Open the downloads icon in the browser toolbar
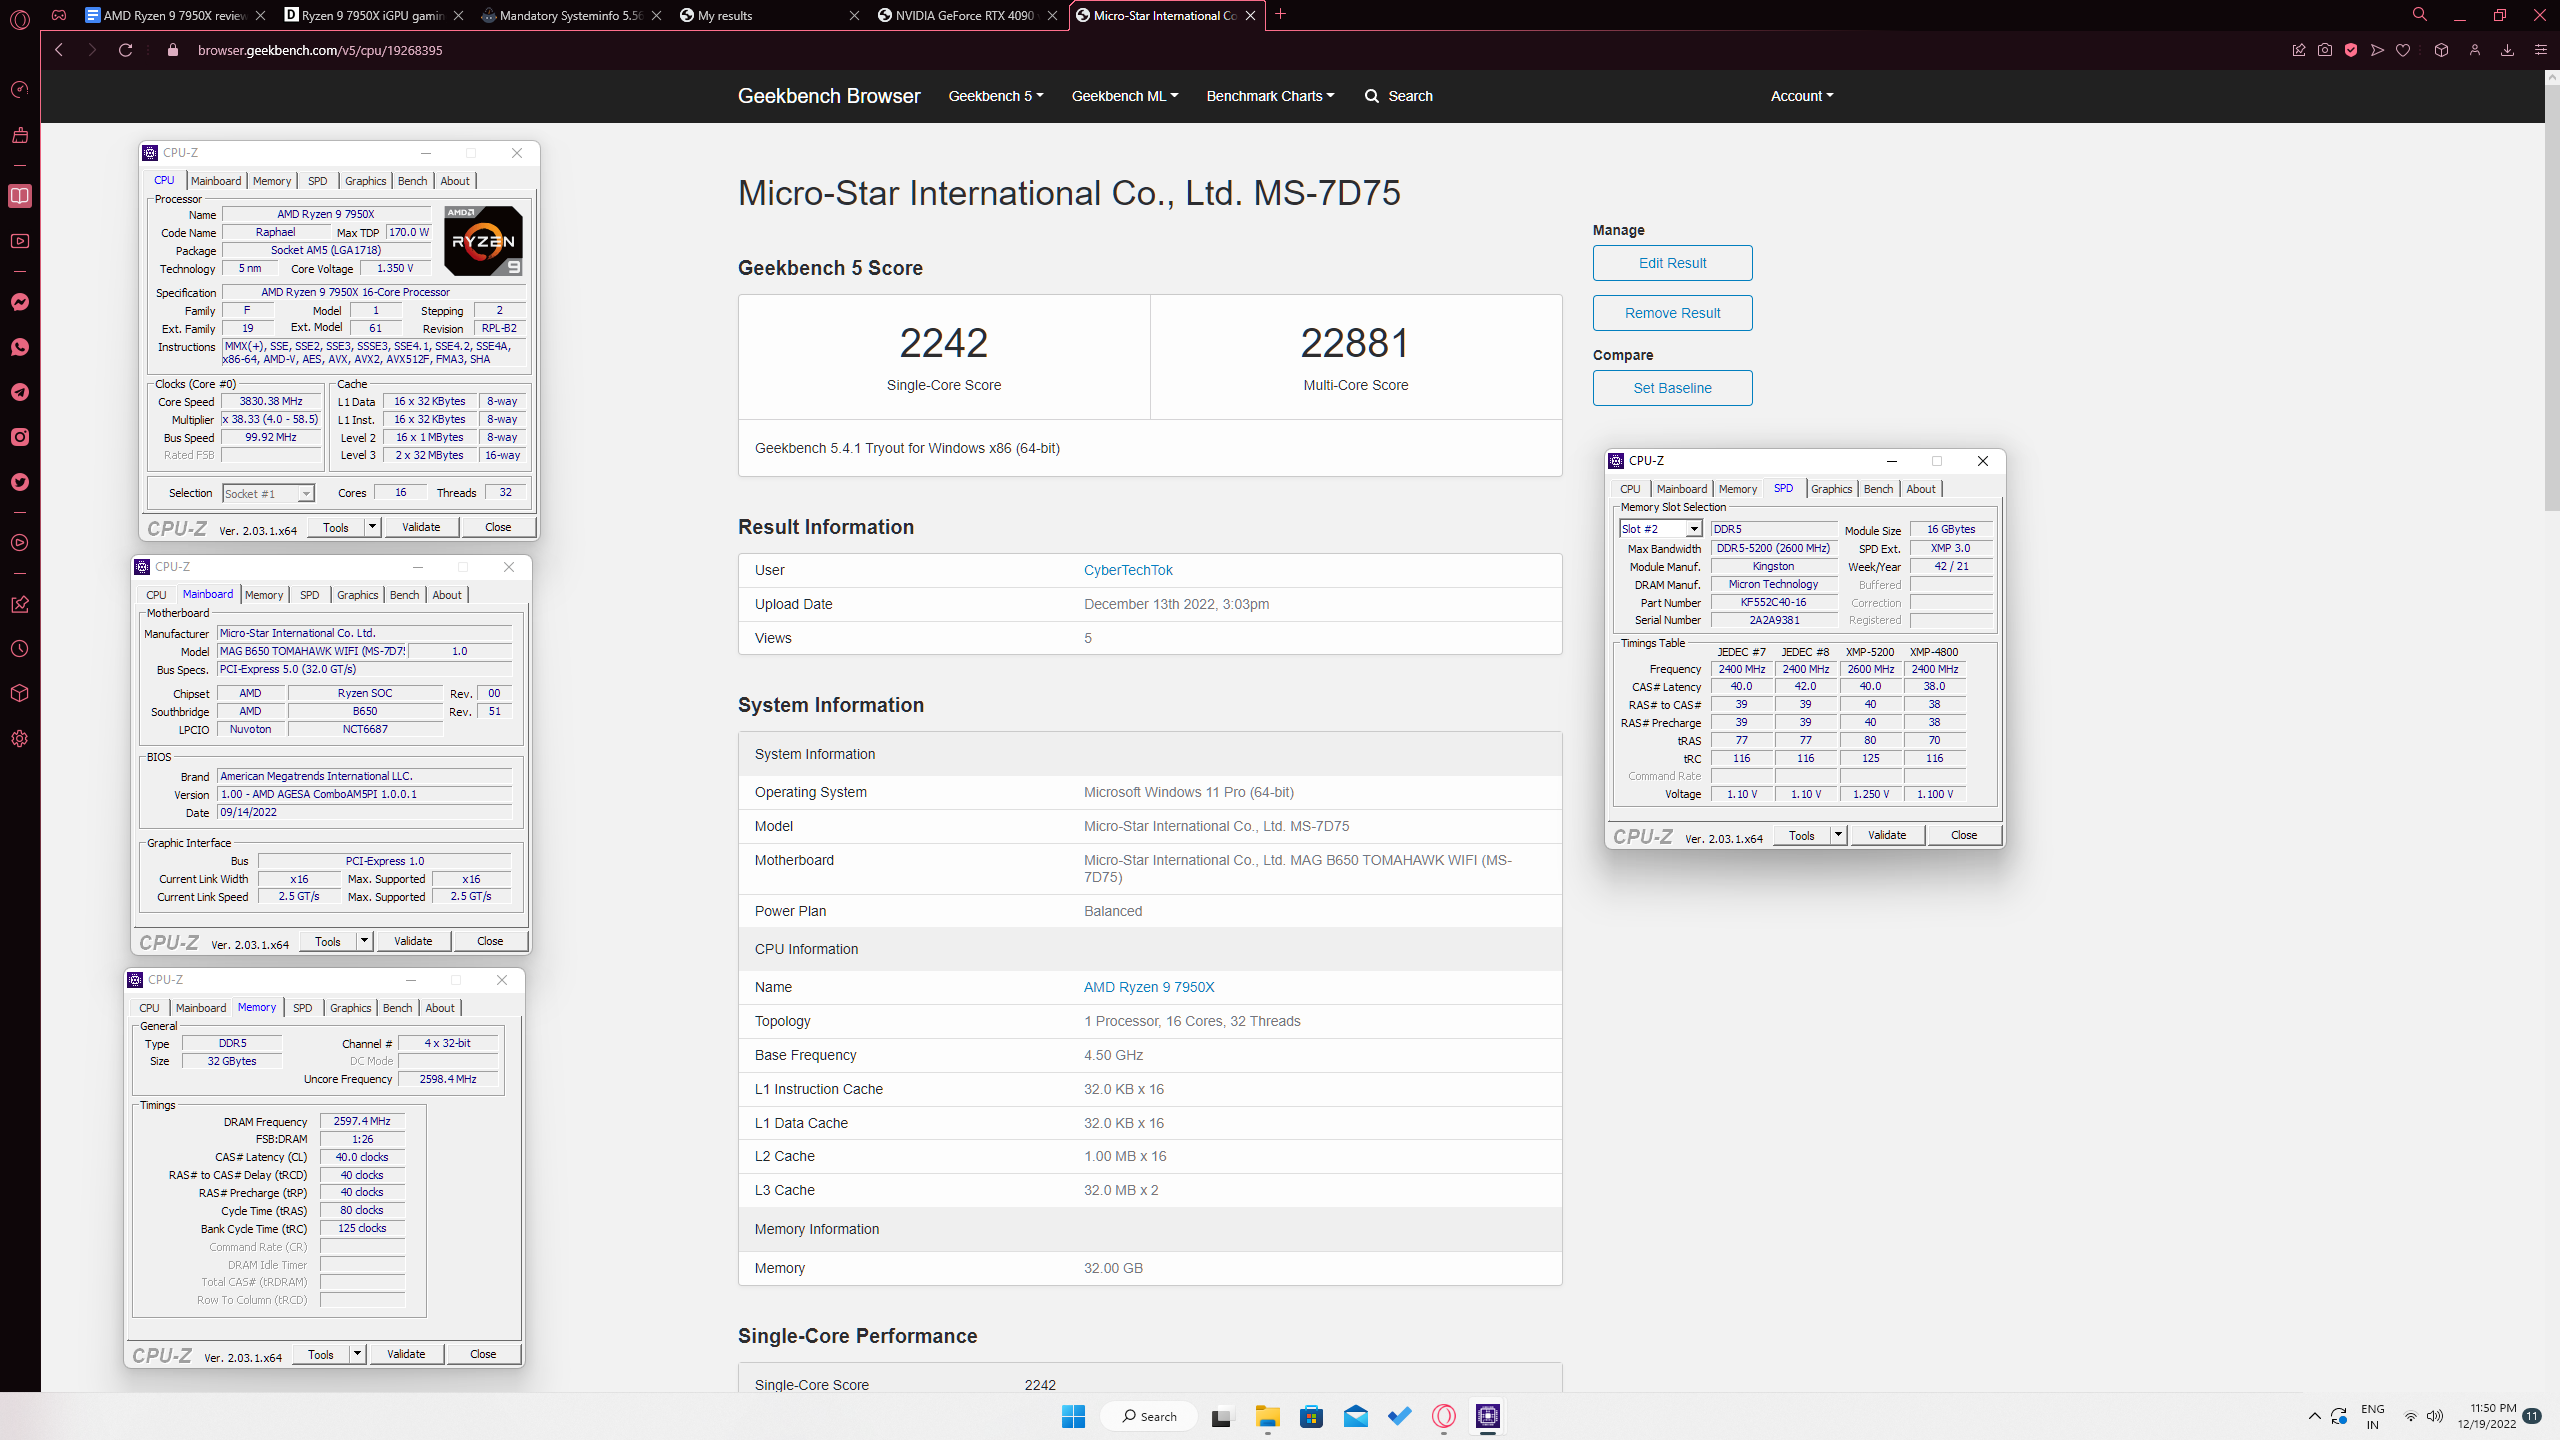The height and width of the screenshot is (1440, 2560). point(2507,50)
